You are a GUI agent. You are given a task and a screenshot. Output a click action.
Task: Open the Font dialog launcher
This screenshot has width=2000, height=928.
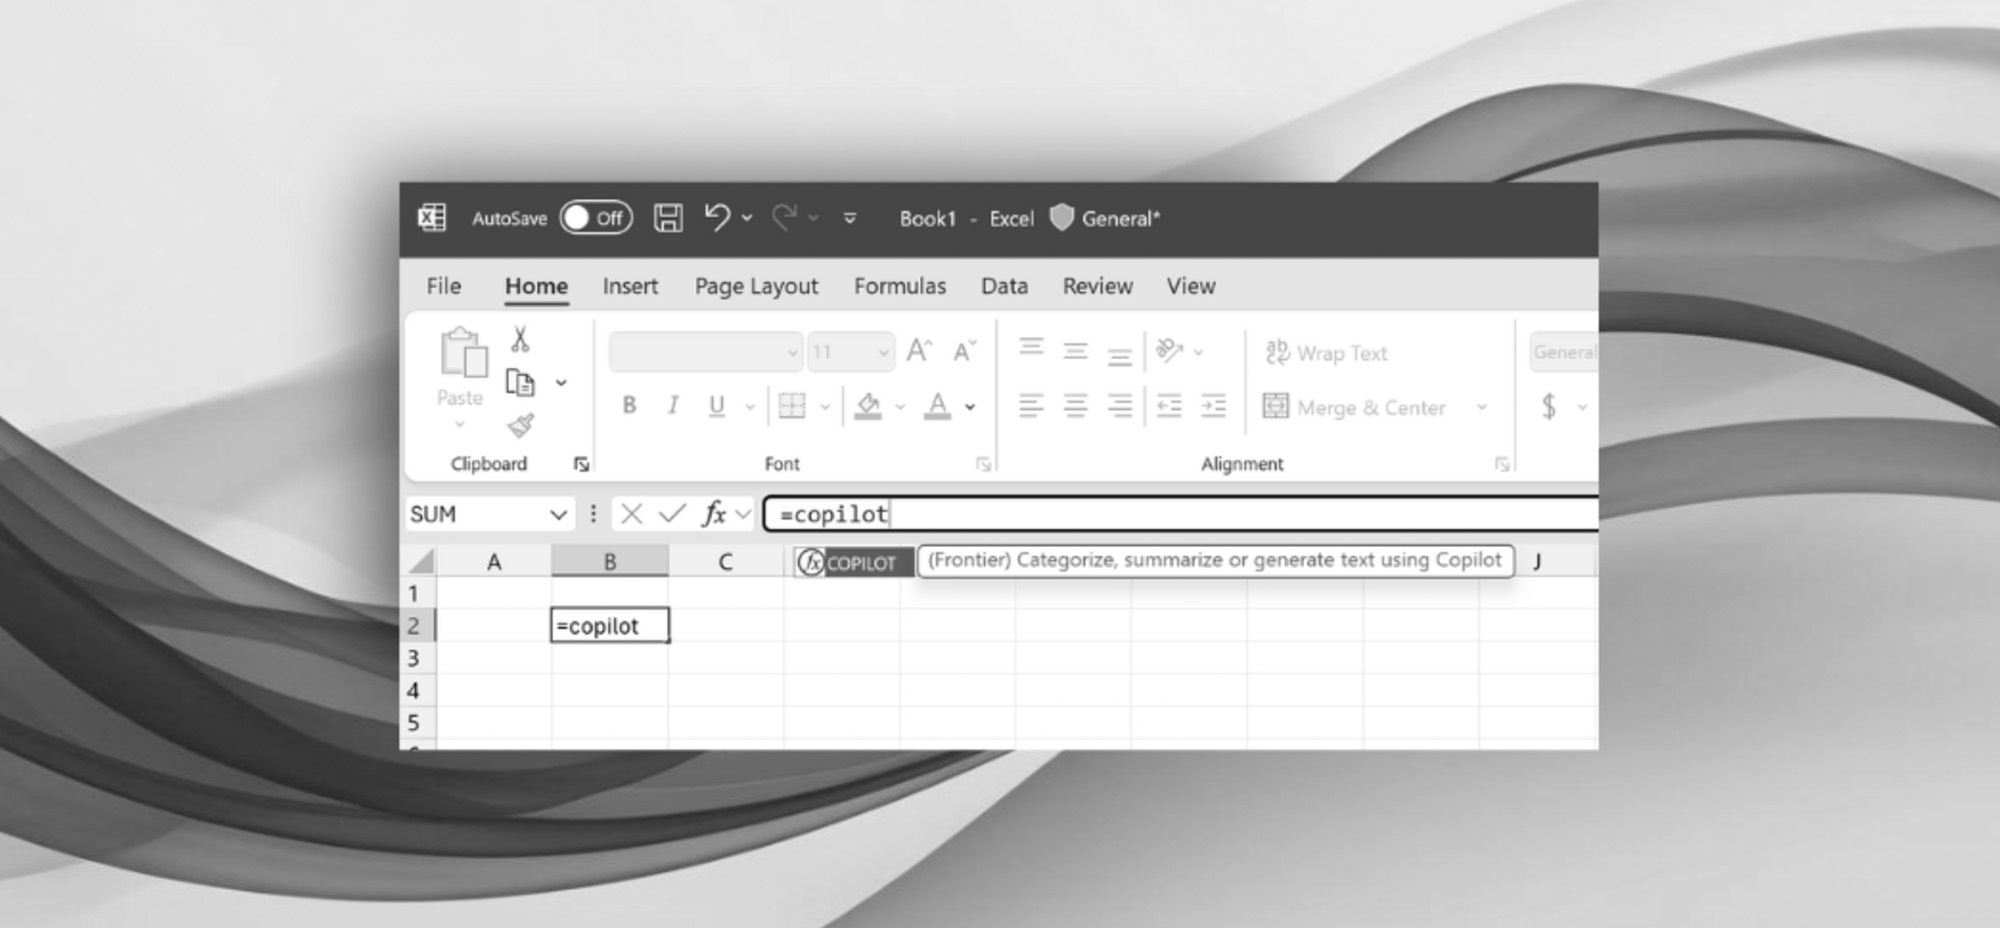coord(983,464)
